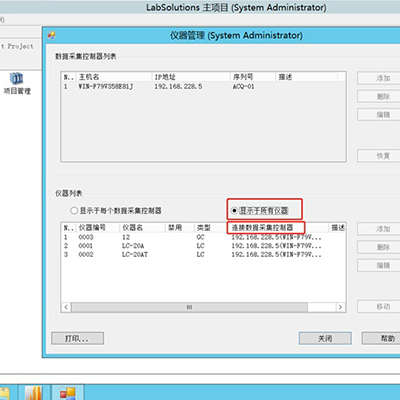Click the GC type cell
The height and width of the screenshot is (400, 400).
coord(200,237)
